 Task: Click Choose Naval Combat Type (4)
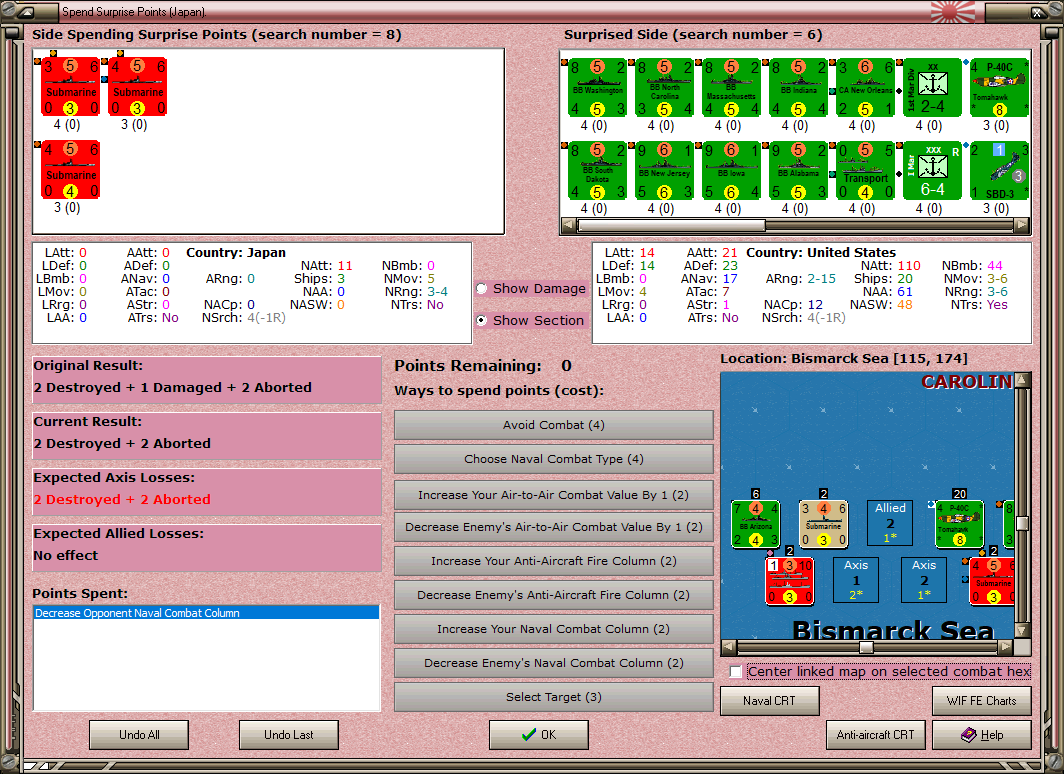point(554,459)
